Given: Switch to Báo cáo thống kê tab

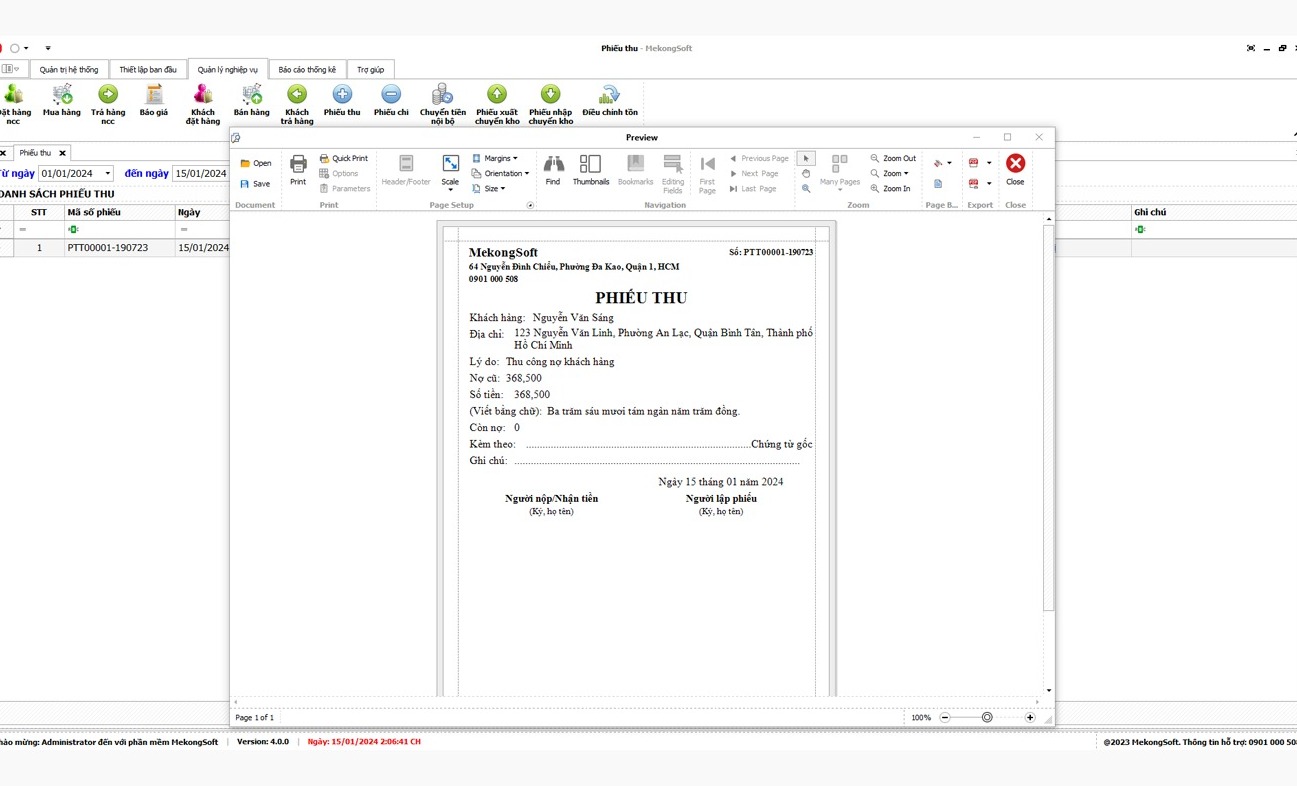Looking at the screenshot, I should point(307,70).
